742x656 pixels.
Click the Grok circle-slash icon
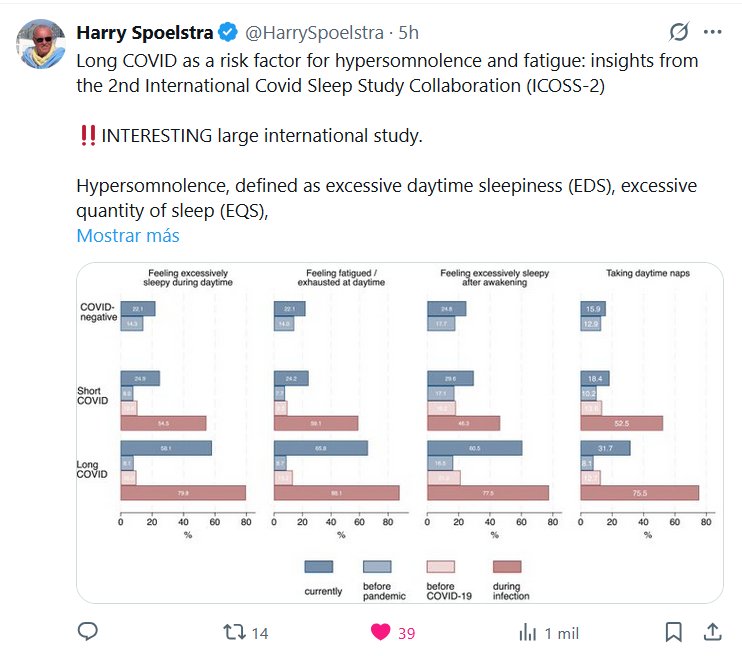(x=679, y=32)
